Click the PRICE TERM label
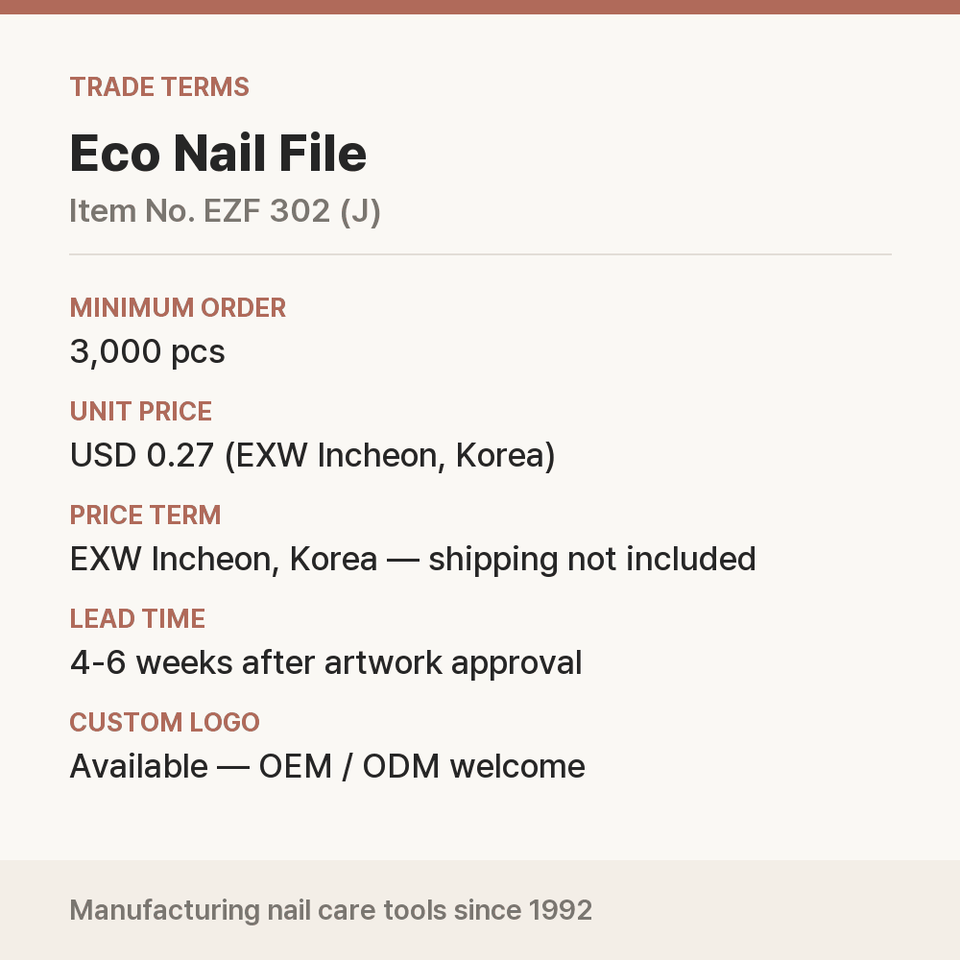This screenshot has width=960, height=960. [145, 515]
